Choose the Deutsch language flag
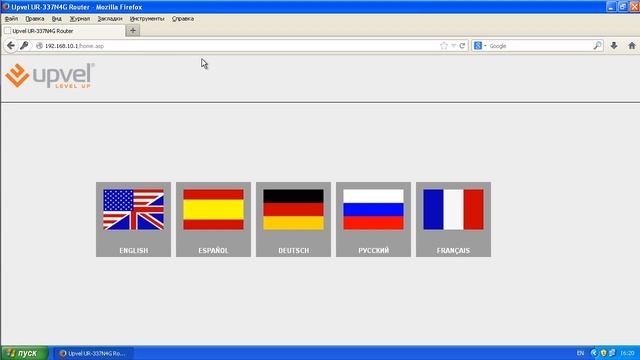The image size is (640, 360). 293,219
